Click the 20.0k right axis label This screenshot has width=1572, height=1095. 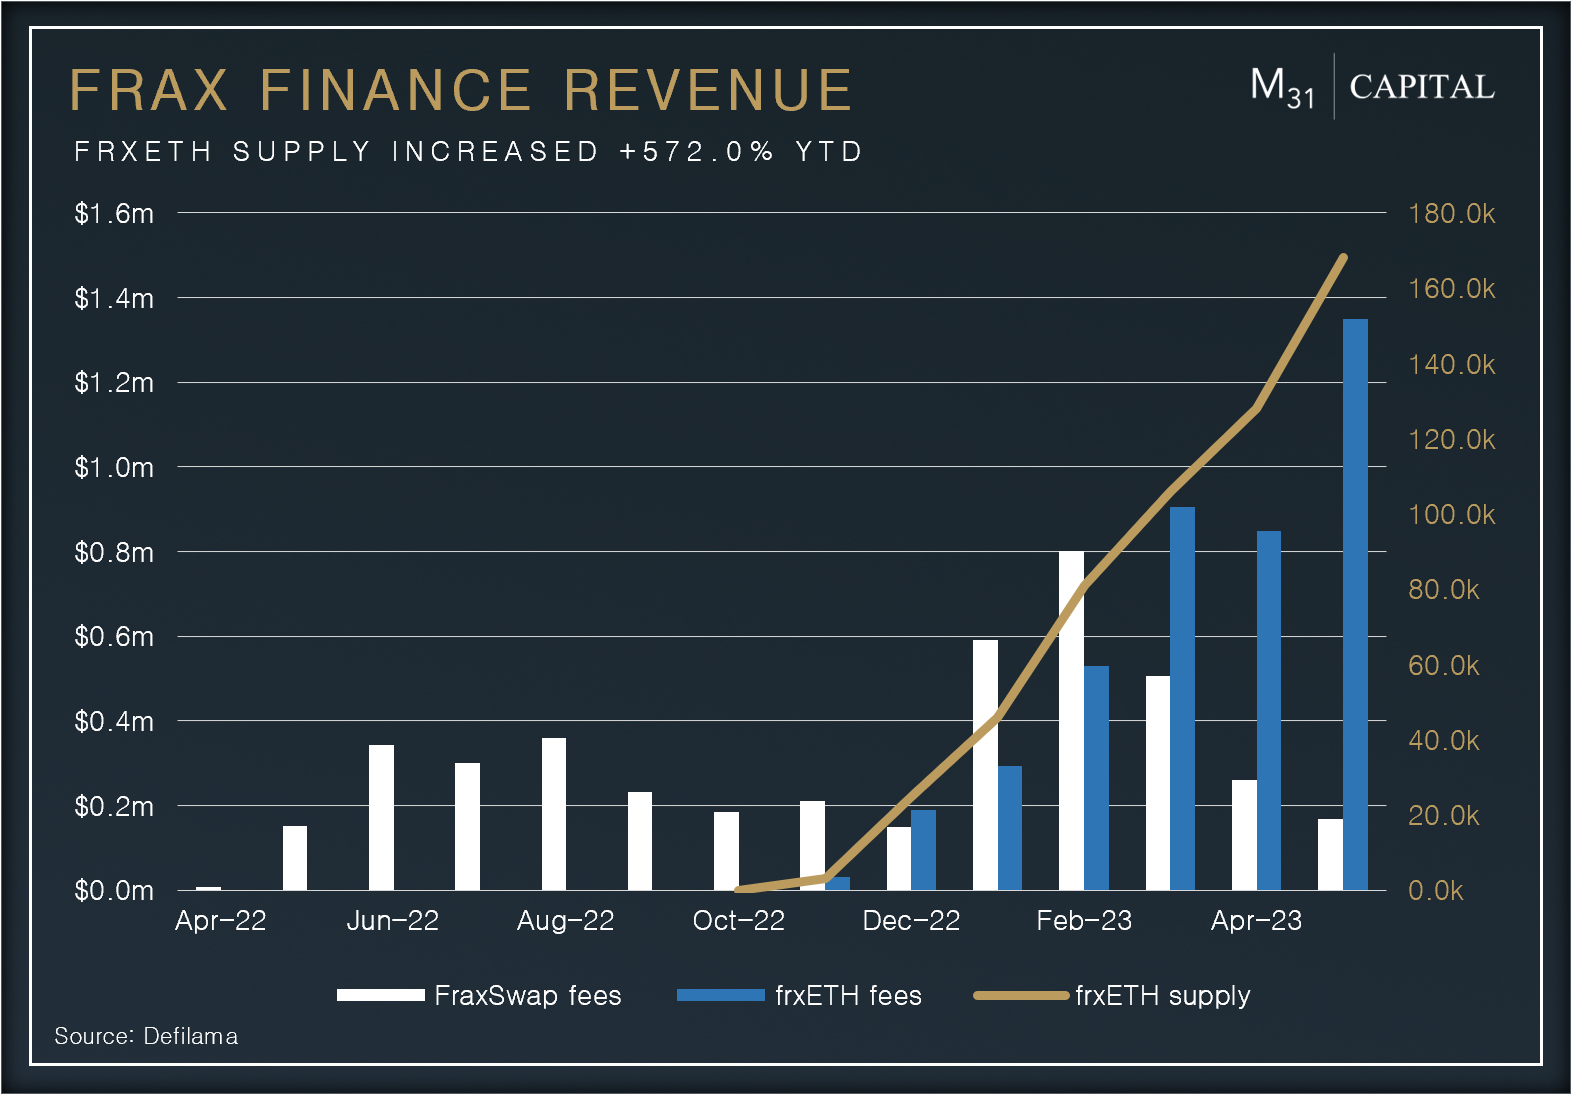tap(1444, 816)
